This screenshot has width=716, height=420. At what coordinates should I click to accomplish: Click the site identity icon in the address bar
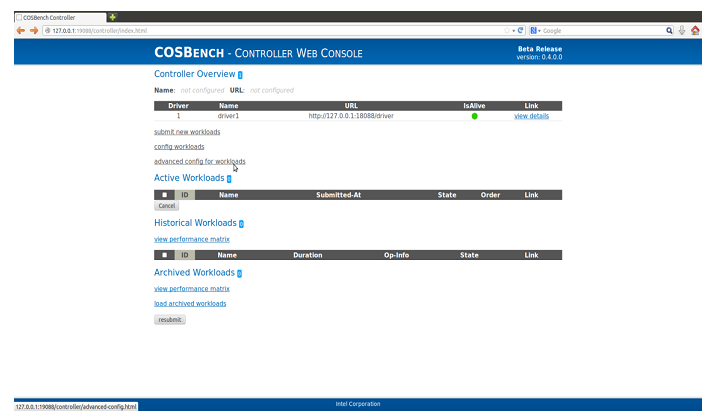pos(47,31)
